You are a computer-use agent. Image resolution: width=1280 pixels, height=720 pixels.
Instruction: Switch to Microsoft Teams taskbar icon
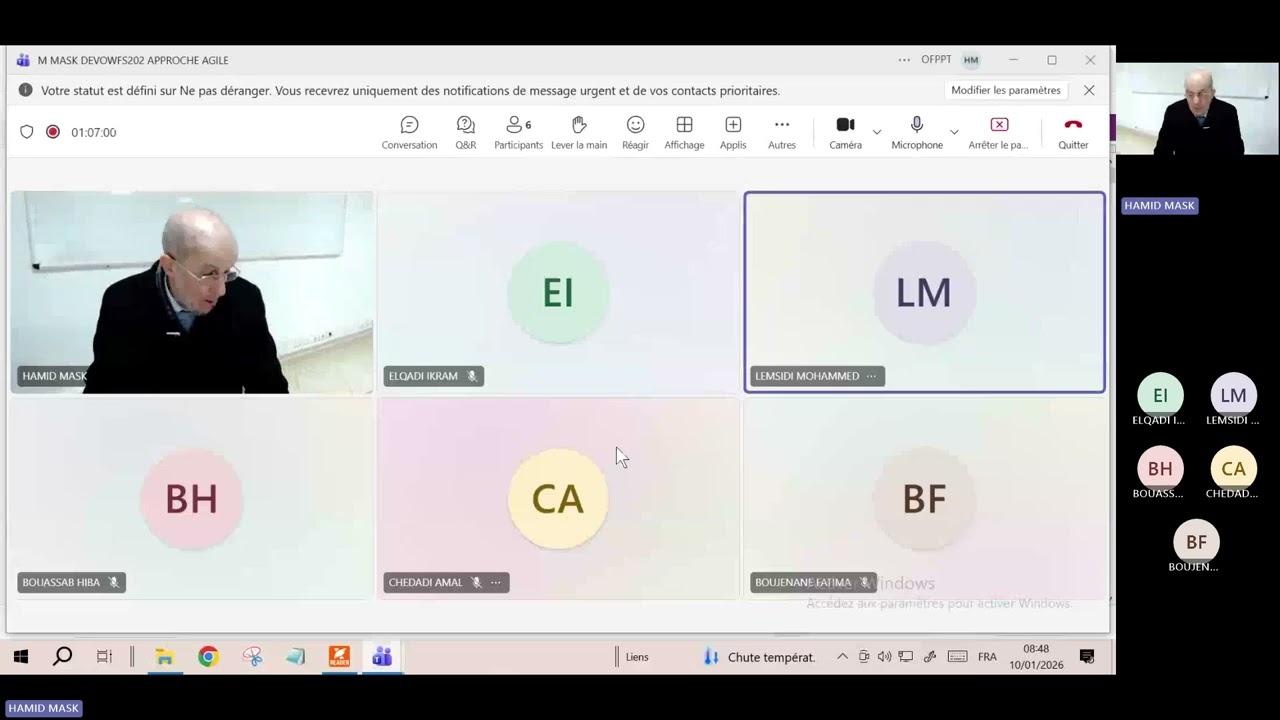tap(382, 657)
